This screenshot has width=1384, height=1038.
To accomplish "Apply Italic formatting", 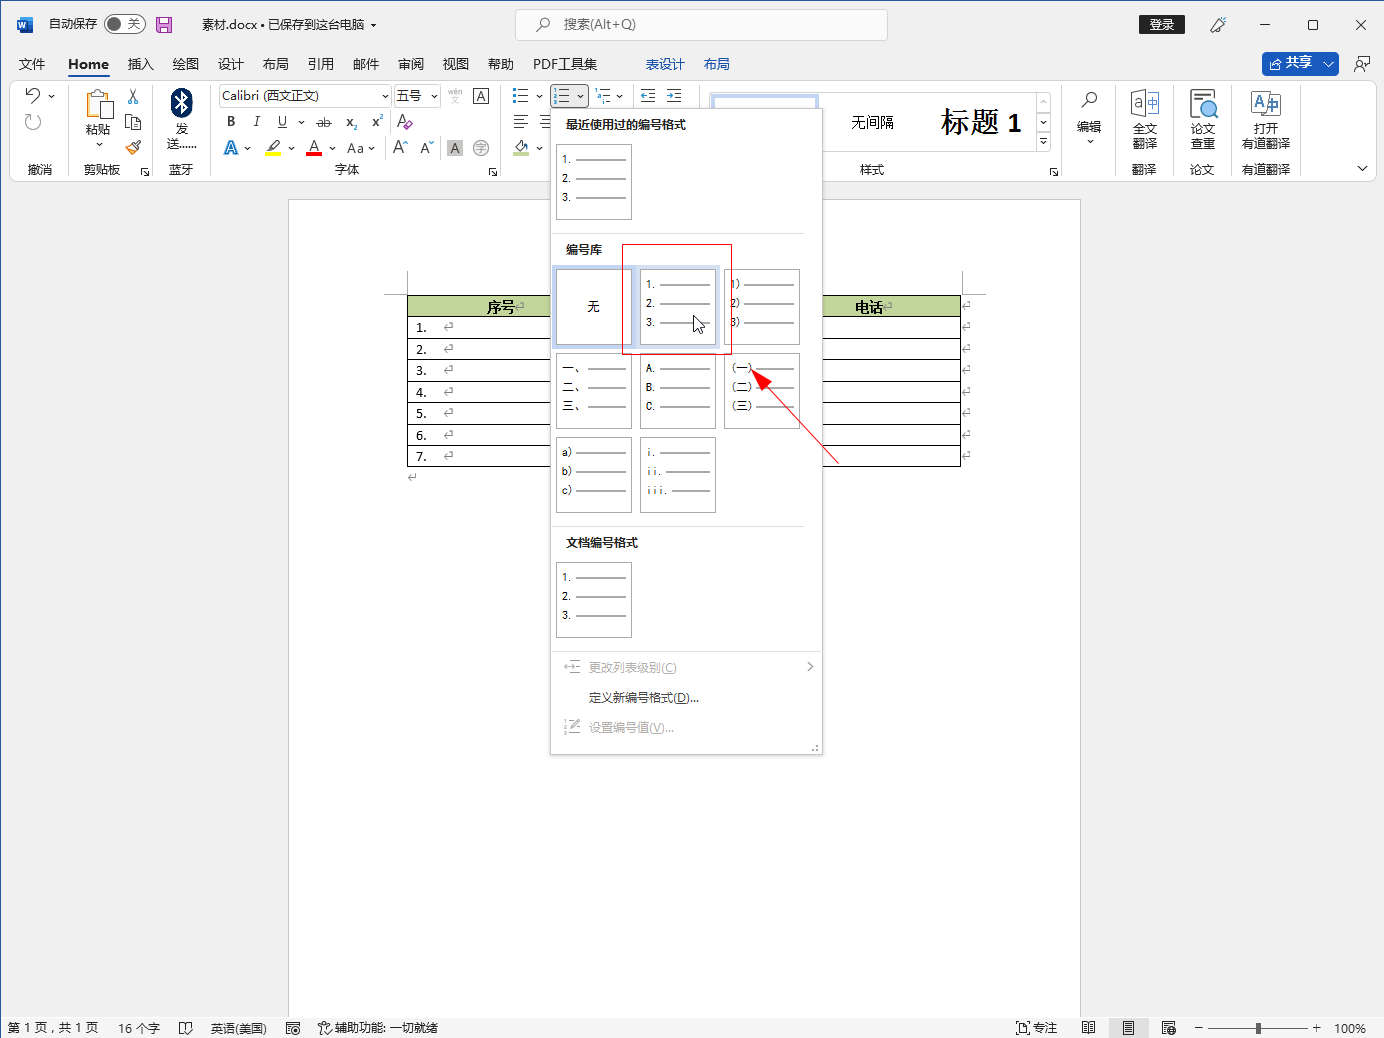I will pos(257,121).
